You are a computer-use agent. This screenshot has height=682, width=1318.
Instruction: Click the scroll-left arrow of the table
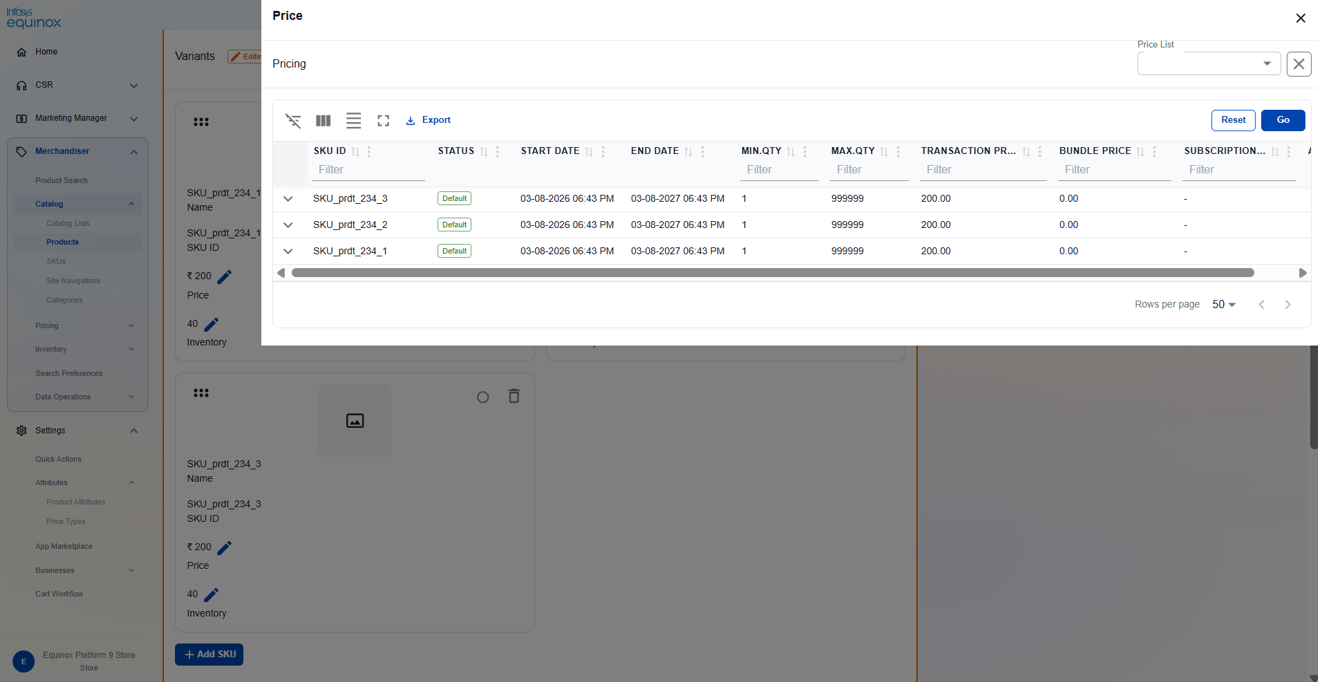pyautogui.click(x=281, y=273)
